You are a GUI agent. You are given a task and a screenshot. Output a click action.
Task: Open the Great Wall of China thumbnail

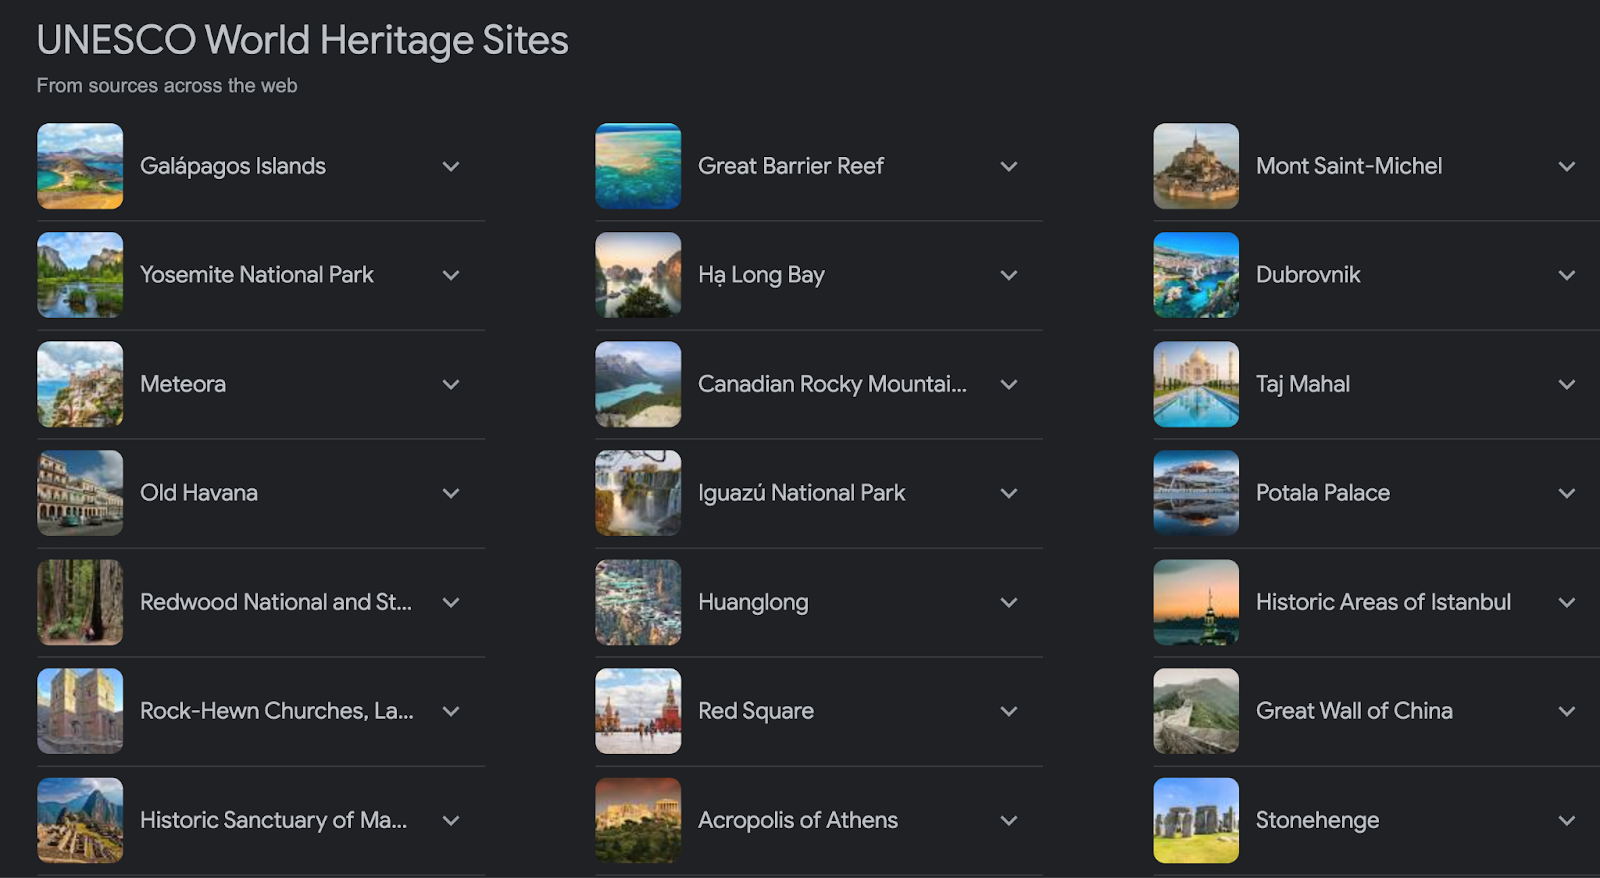1196,711
